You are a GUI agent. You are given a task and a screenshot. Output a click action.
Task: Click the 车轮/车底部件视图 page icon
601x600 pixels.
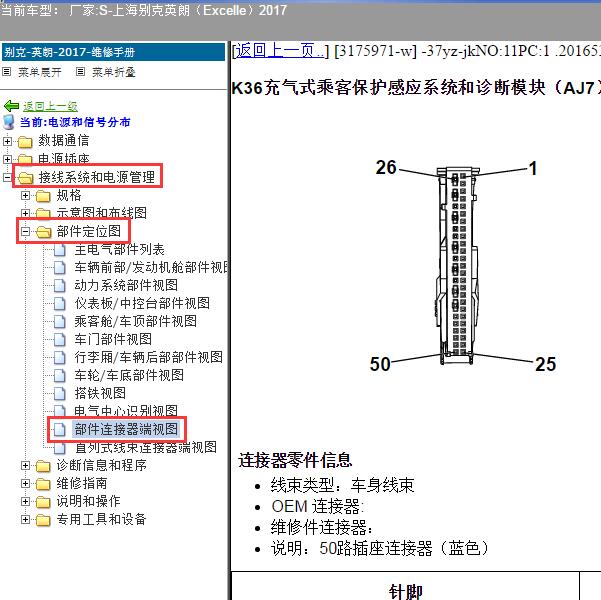tap(60, 376)
